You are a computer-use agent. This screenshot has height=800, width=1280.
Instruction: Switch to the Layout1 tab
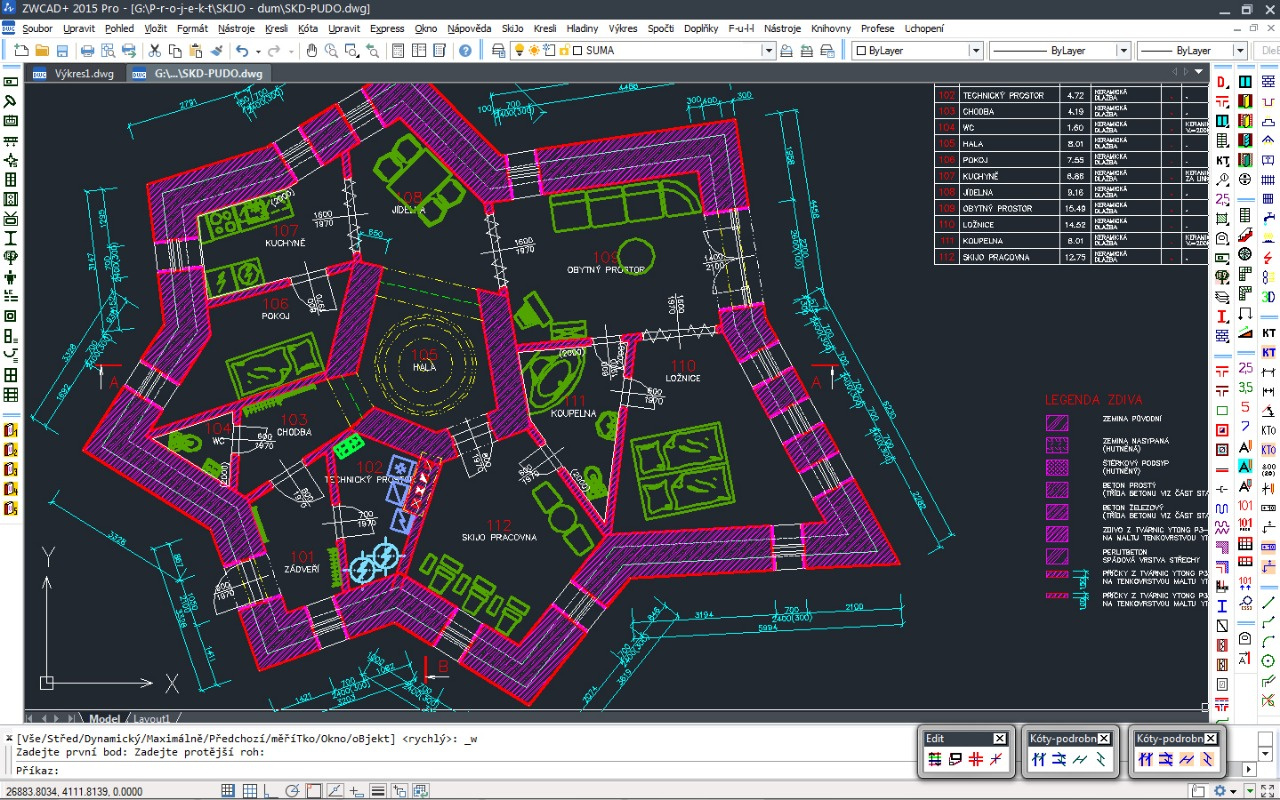coord(152,719)
